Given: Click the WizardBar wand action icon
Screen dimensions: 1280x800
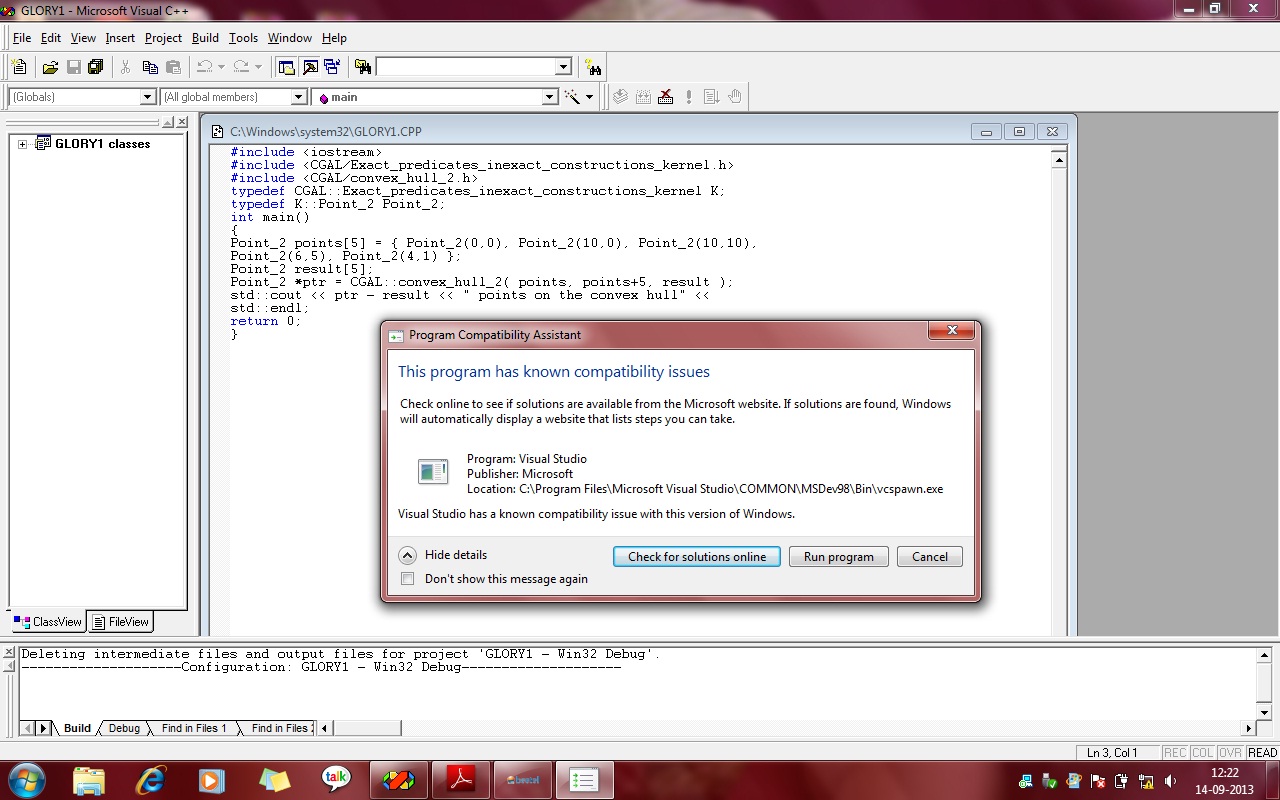Looking at the screenshot, I should (x=573, y=97).
